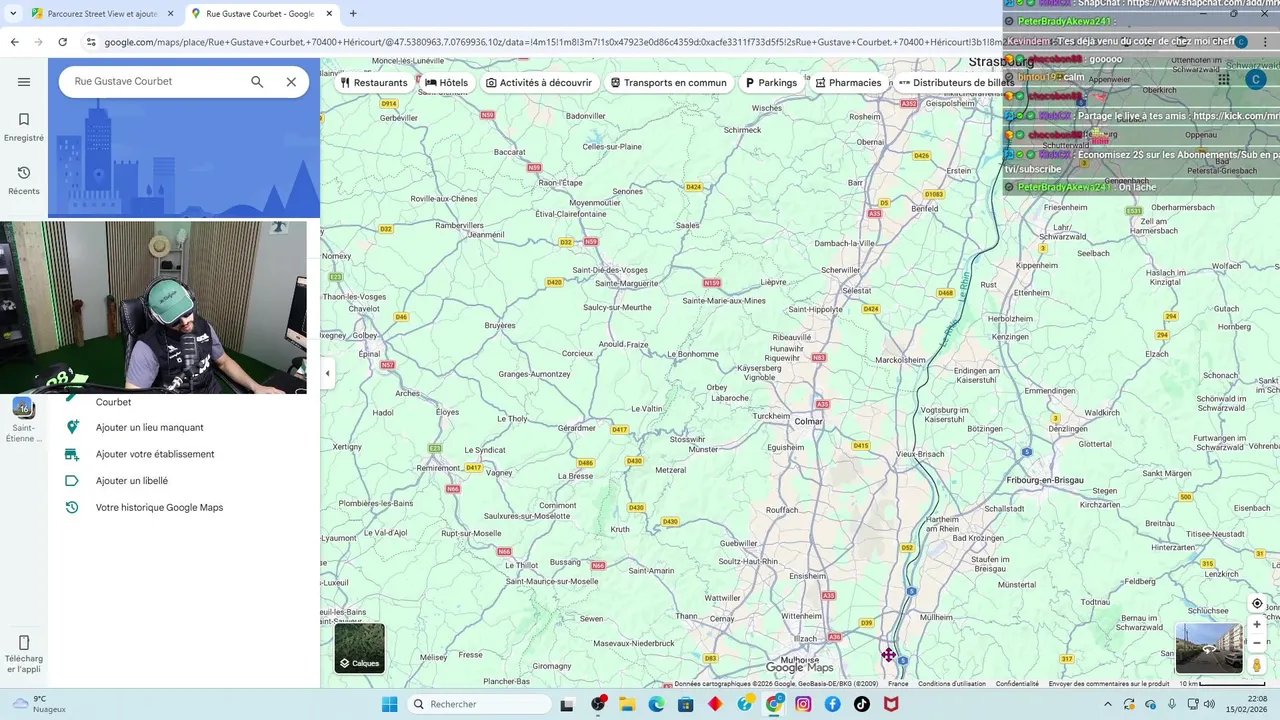Viewport: 1280px width, 720px height.
Task: Close the Parcourez Street View tab
Action: click(170, 14)
